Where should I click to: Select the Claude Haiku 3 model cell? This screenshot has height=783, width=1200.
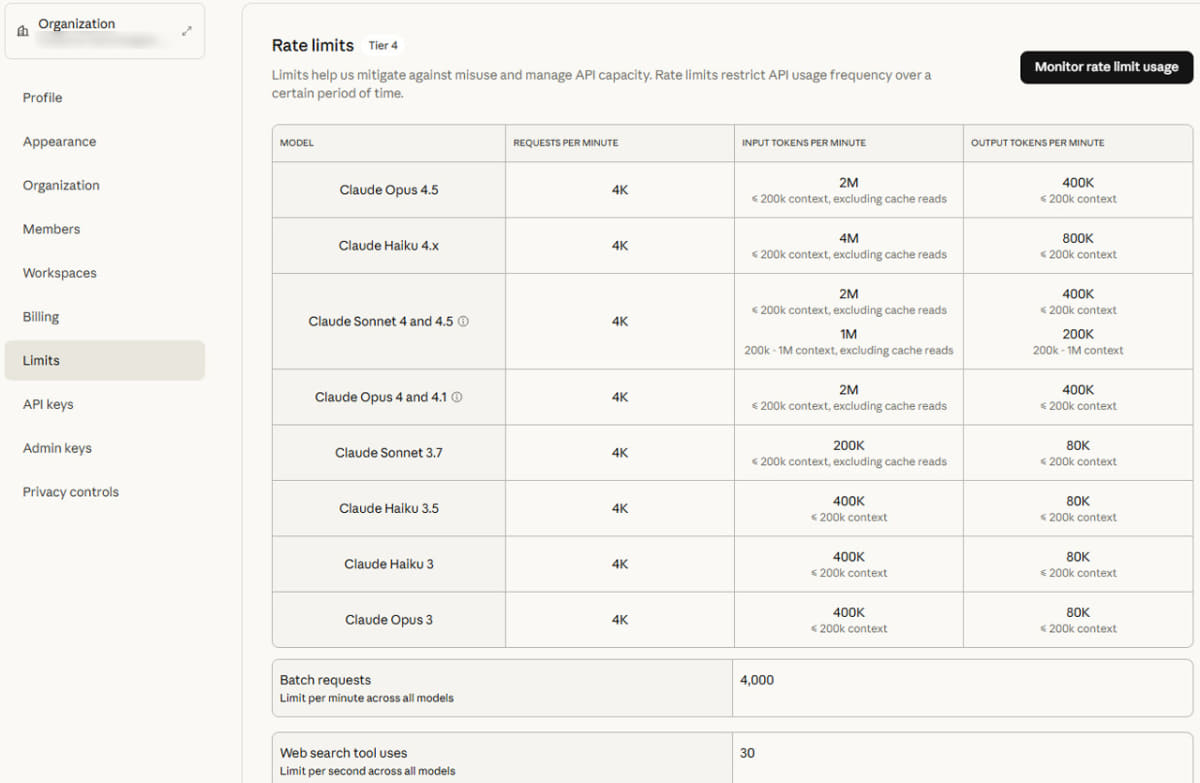coord(389,564)
